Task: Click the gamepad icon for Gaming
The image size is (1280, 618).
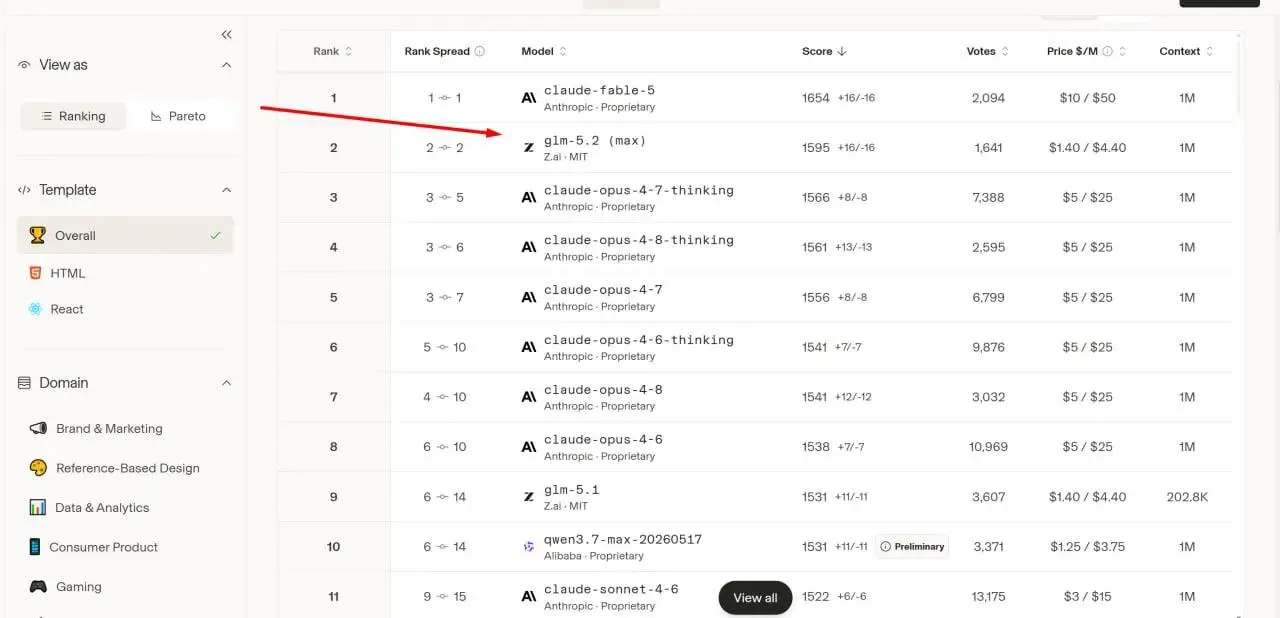Action: tap(38, 587)
